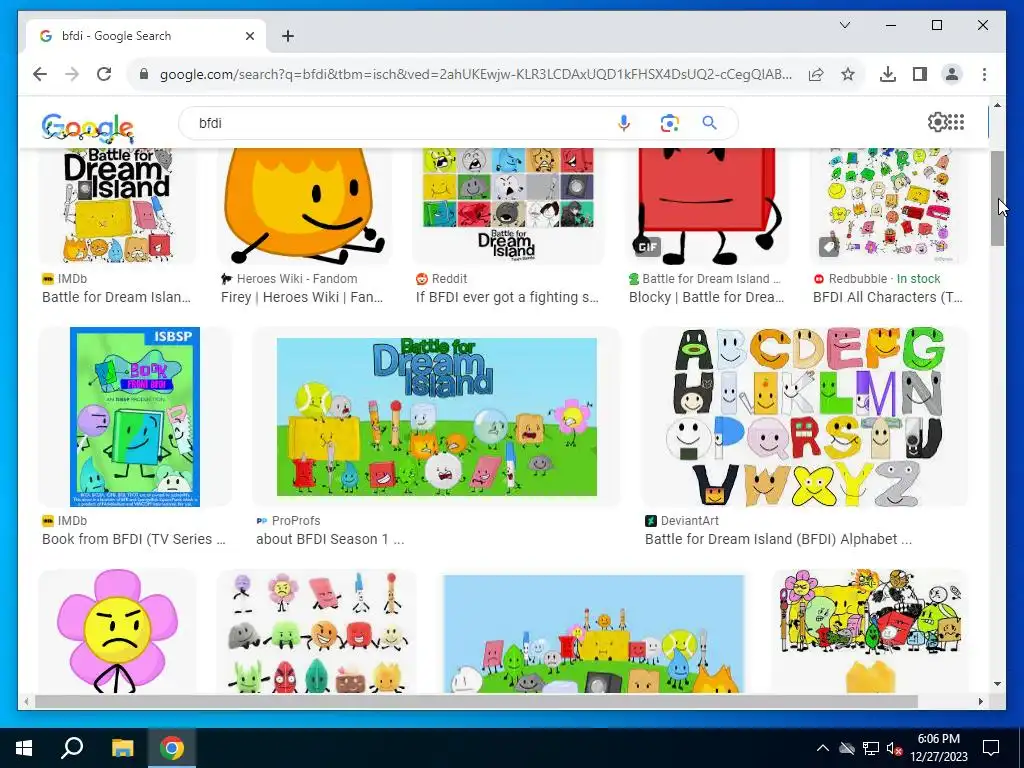1024x768 pixels.
Task: Select the bfdi - Google Search tab
Action: pos(146,36)
